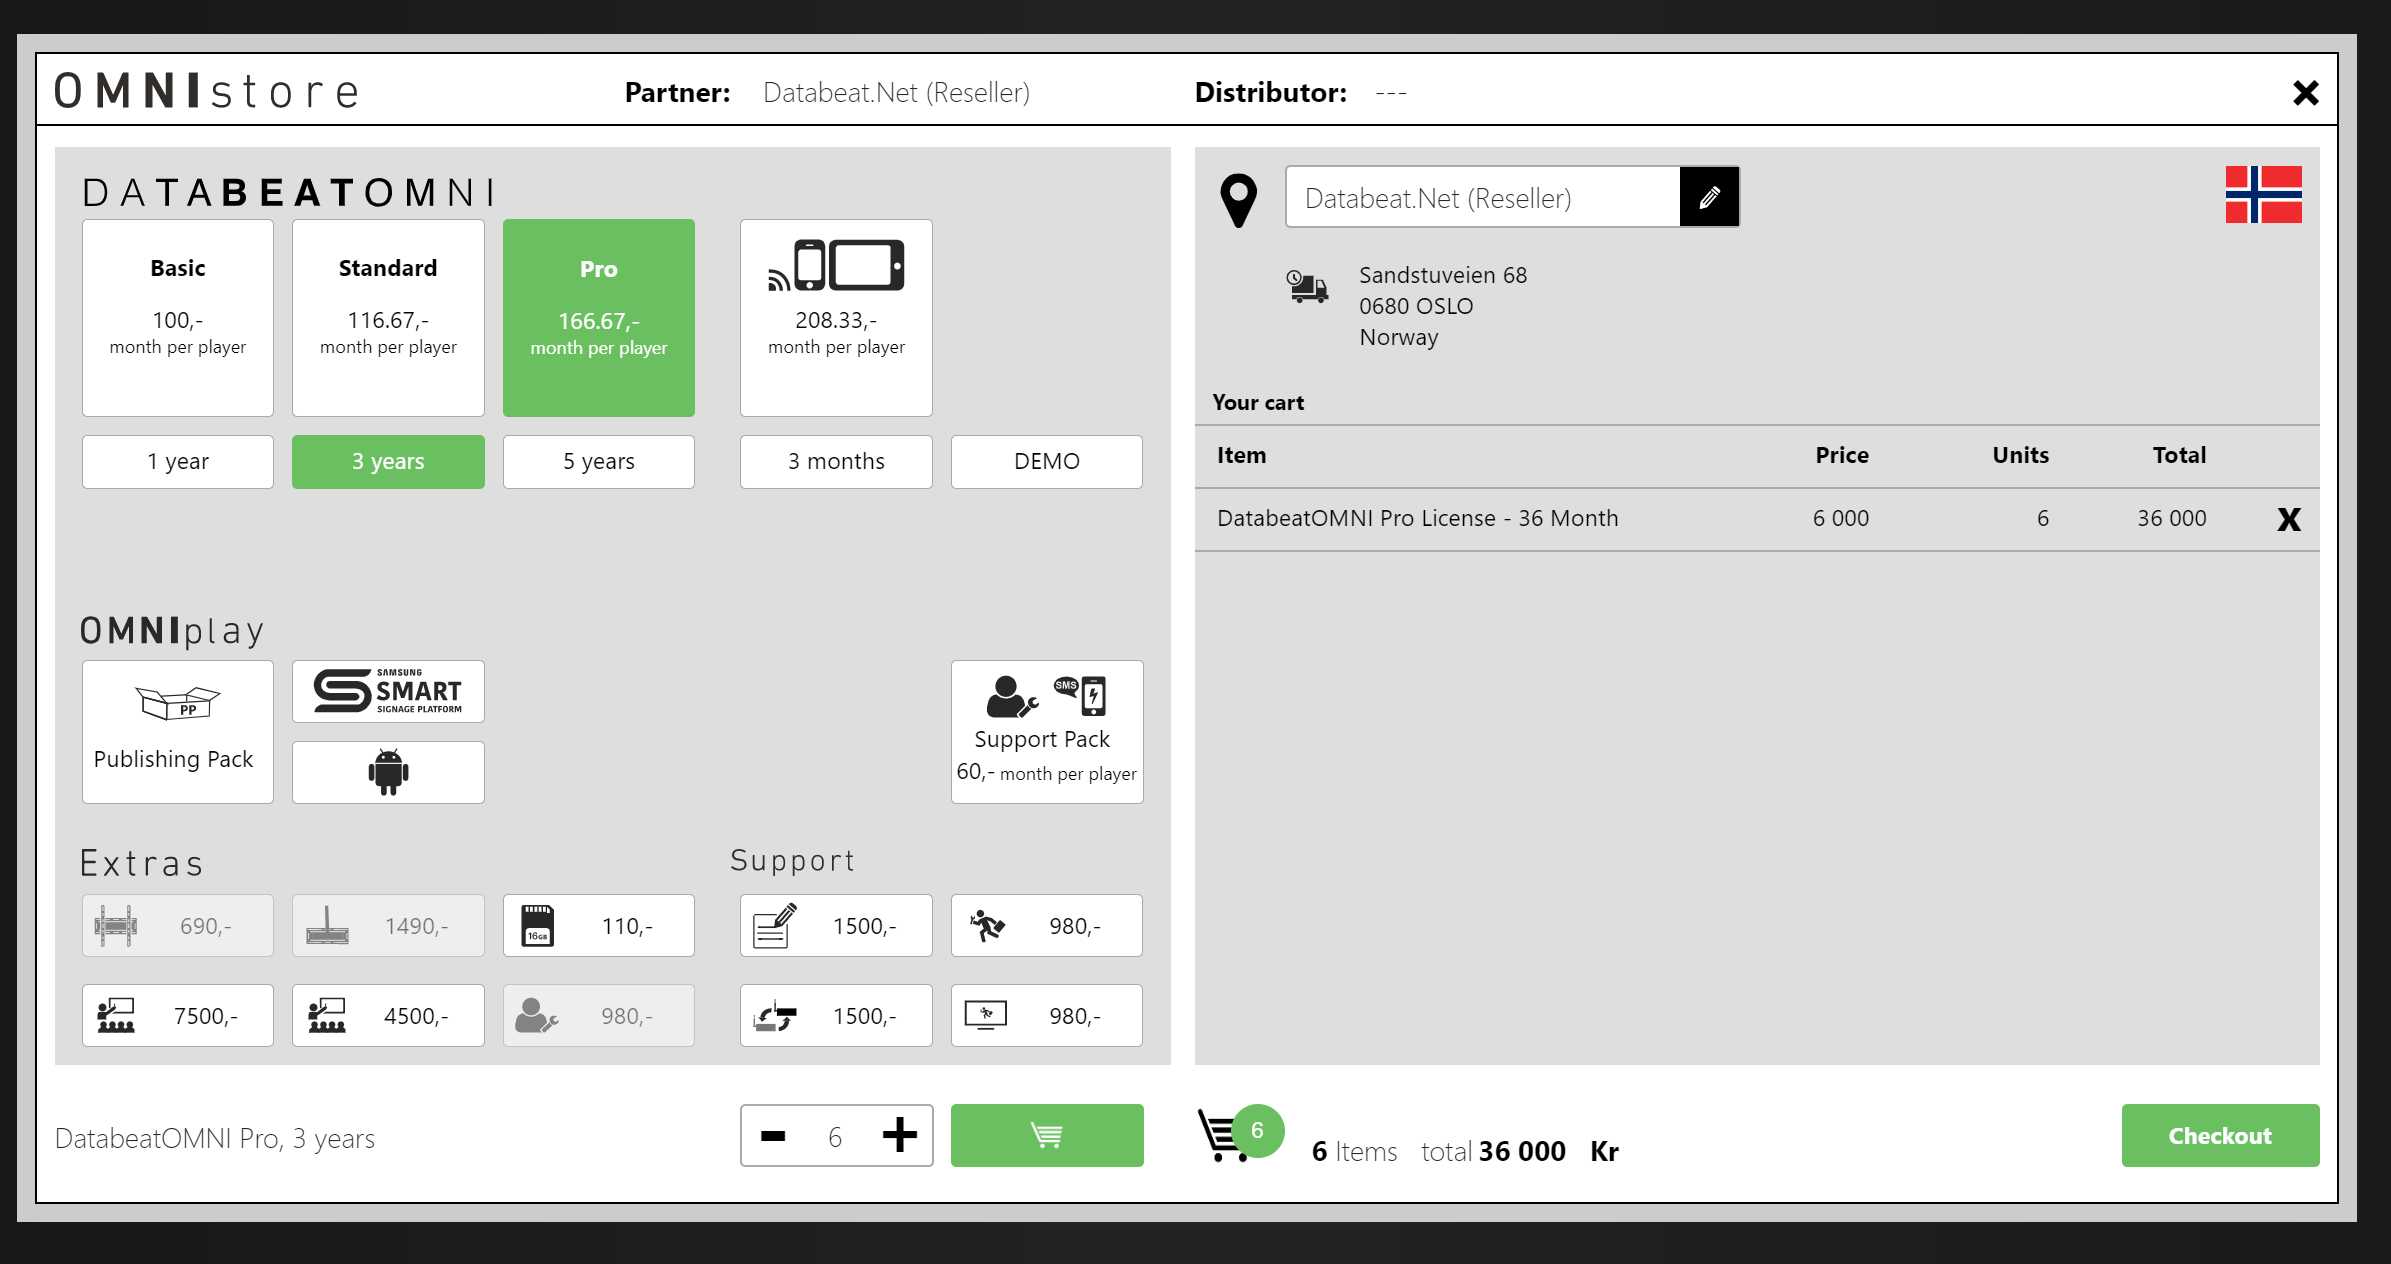Click the delivery truck icon
2391x1264 pixels.
[x=1307, y=286]
